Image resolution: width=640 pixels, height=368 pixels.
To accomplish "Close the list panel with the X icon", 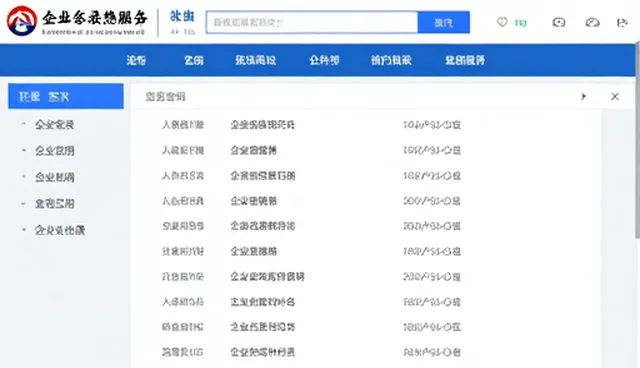I will click(615, 97).
